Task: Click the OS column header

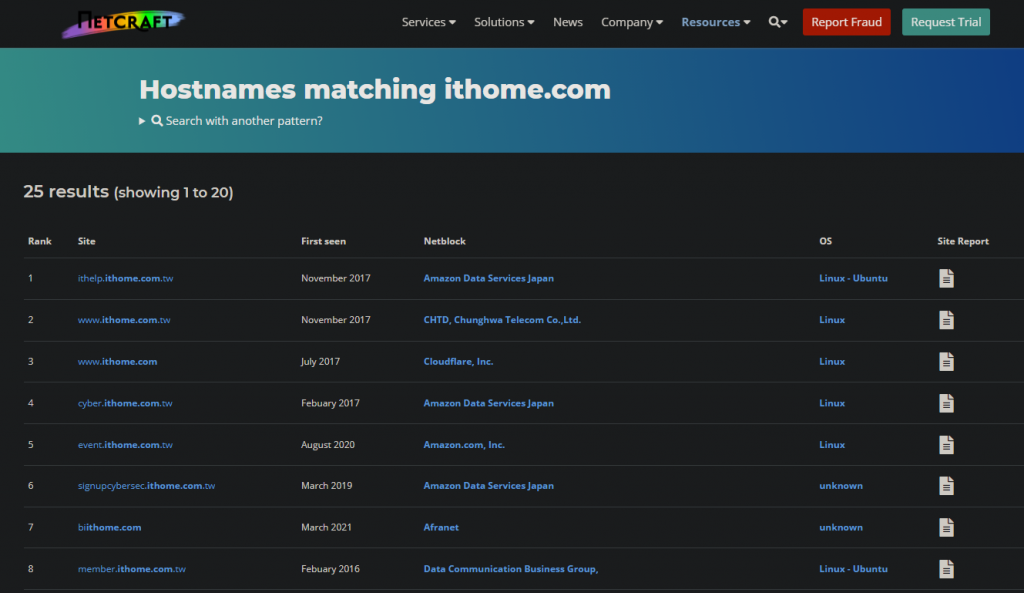Action: (825, 242)
